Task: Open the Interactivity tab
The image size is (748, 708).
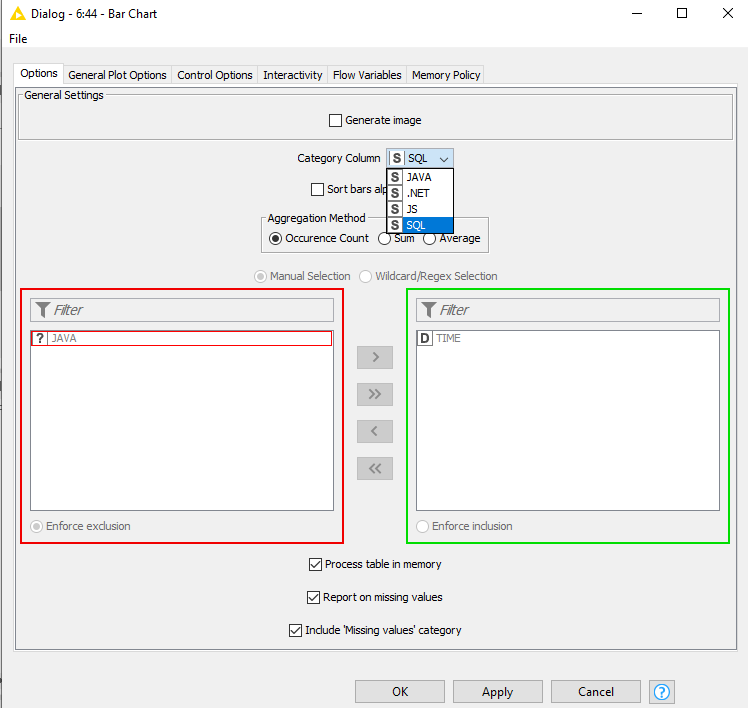Action: pos(292,75)
